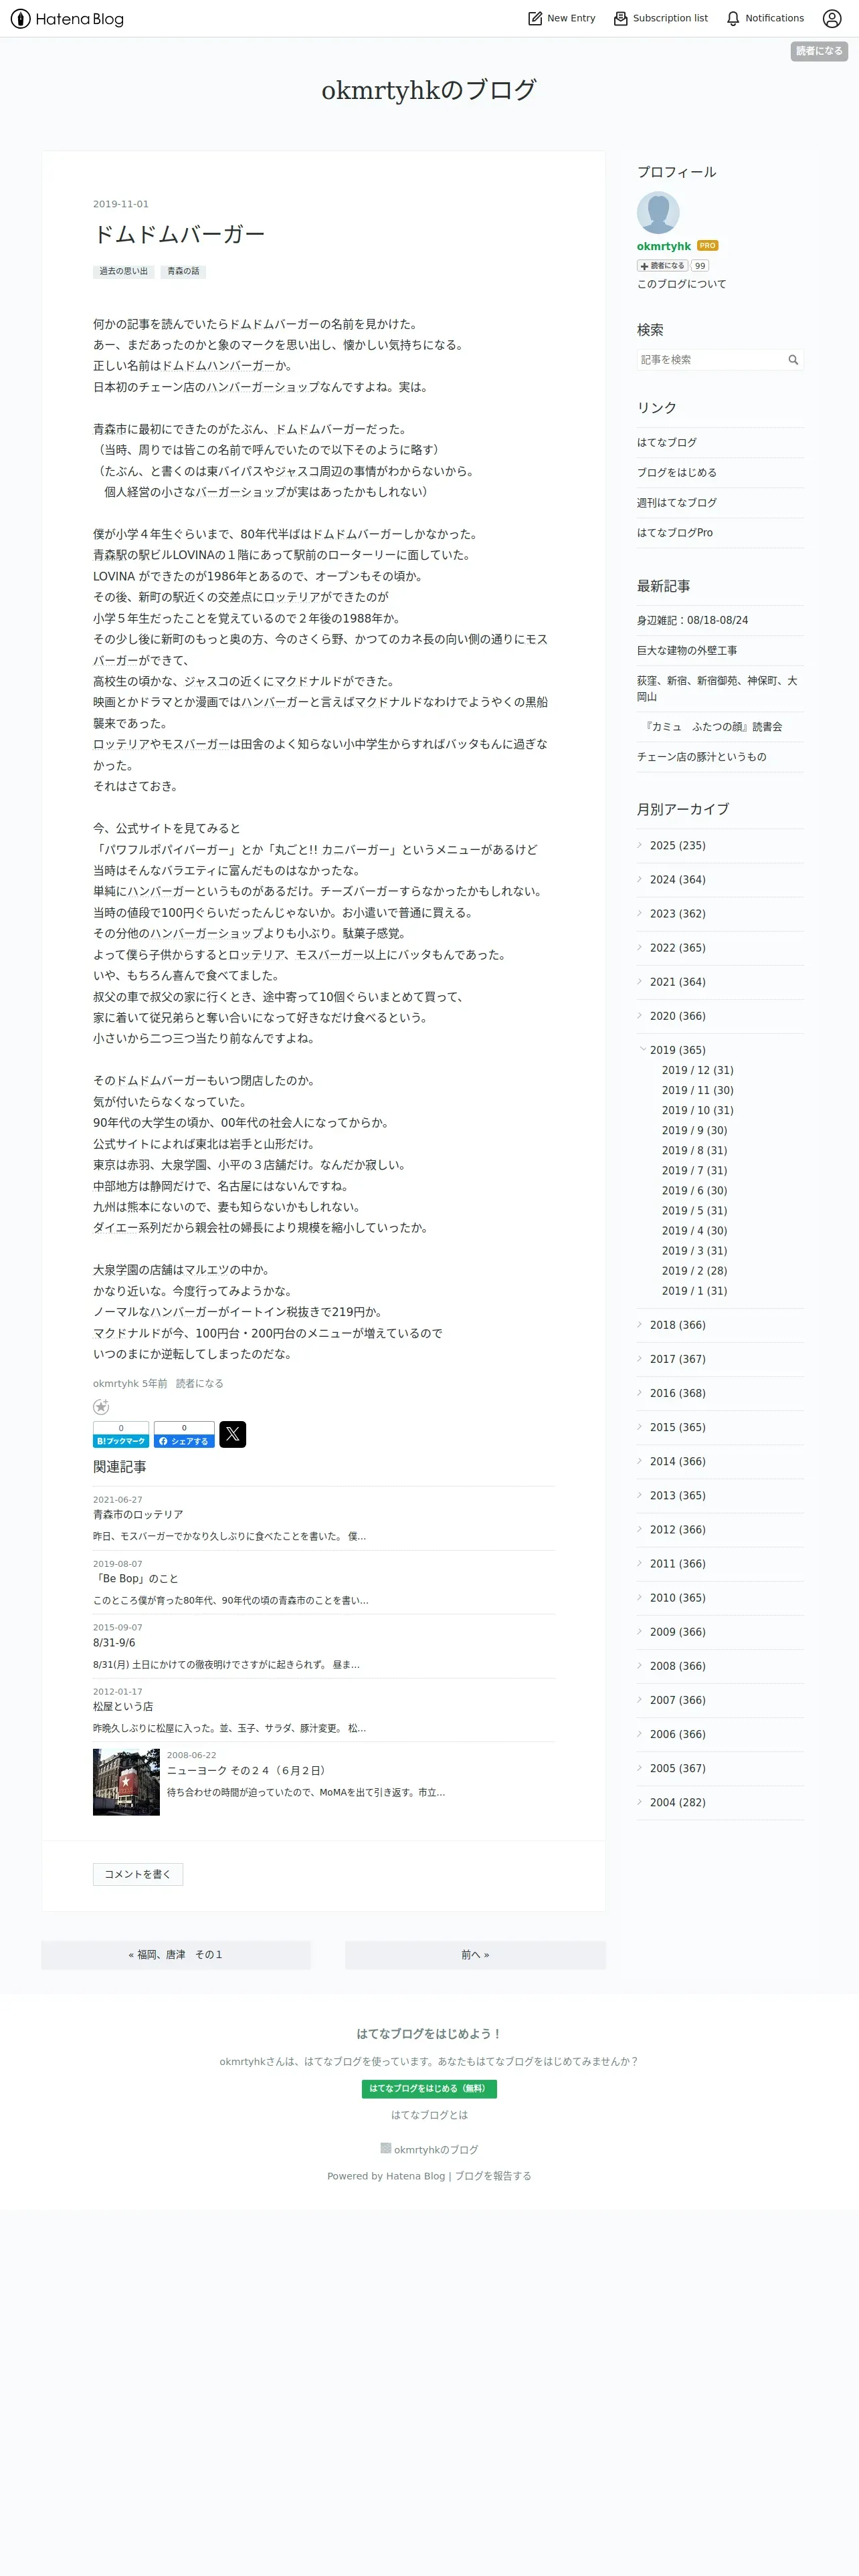Go to 福岡、唐津 その1 post

click(x=176, y=1954)
